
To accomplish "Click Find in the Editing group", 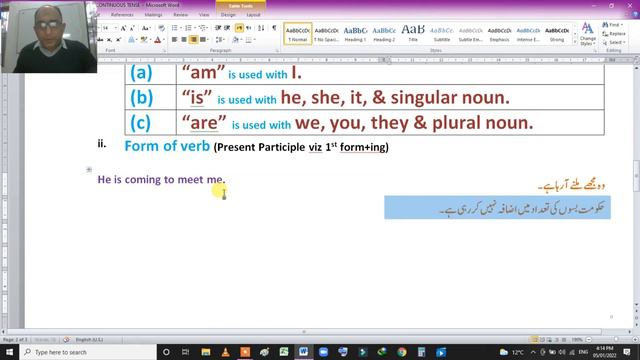I will tap(613, 25).
